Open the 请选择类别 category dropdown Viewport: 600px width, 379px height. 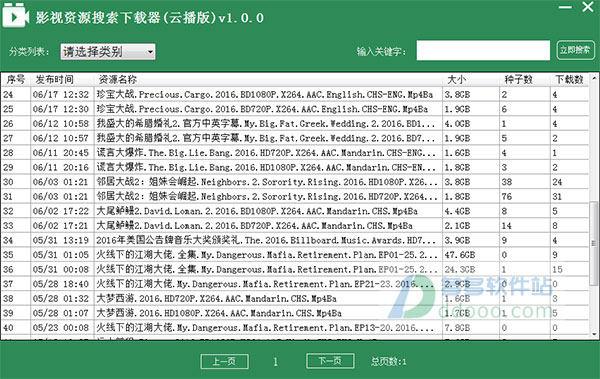(108, 52)
